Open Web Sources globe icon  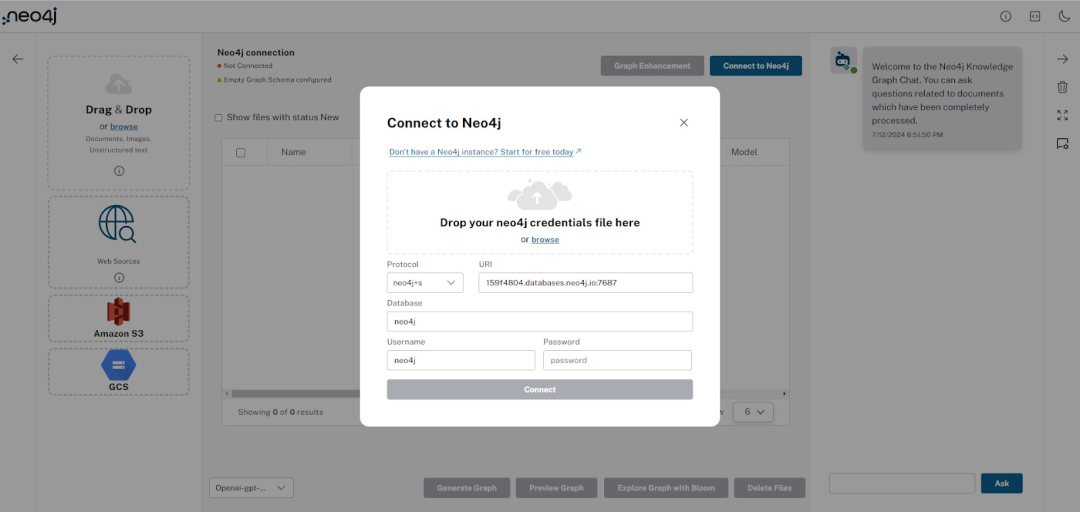[118, 224]
